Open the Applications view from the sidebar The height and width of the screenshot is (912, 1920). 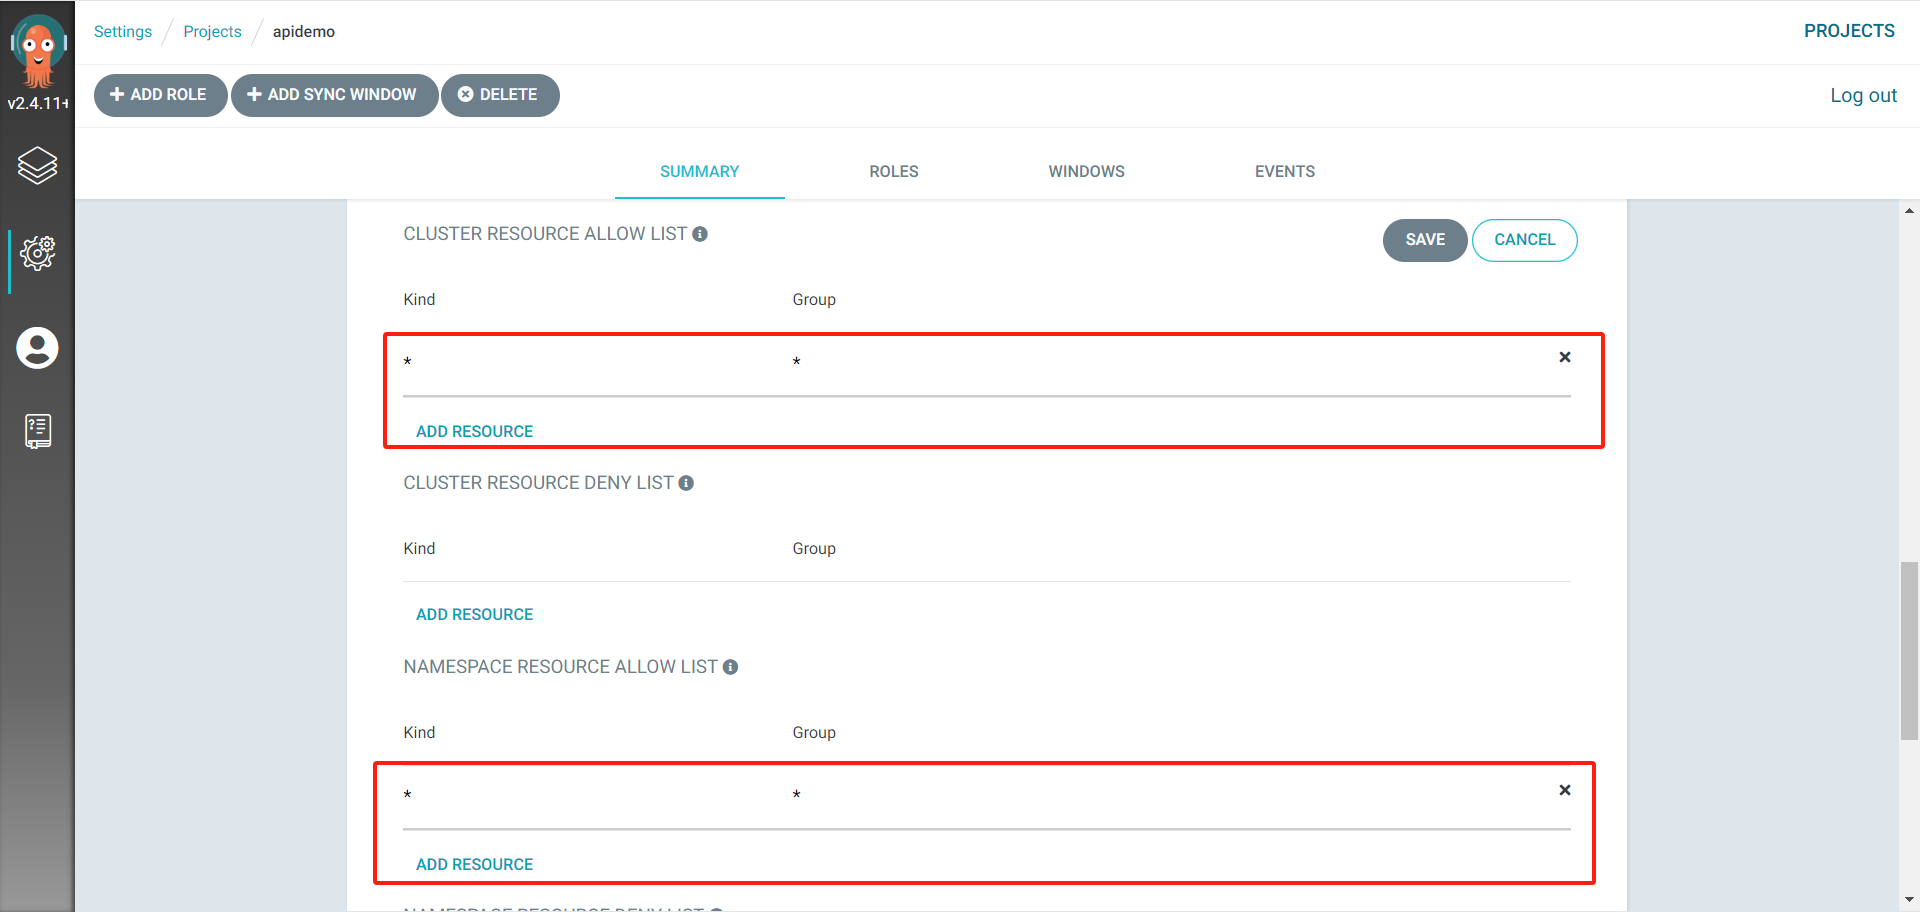[x=37, y=166]
